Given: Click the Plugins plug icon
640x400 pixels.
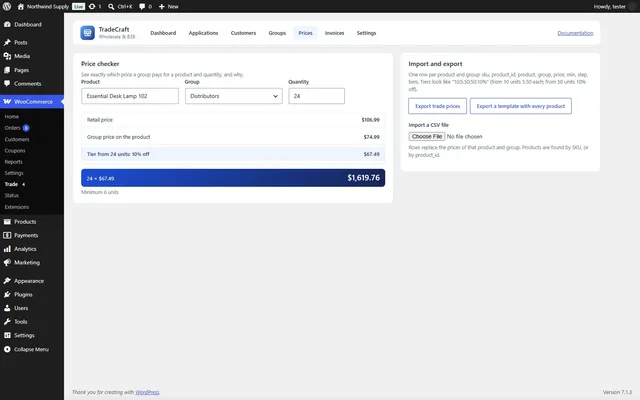Looking at the screenshot, I should coord(7,294).
